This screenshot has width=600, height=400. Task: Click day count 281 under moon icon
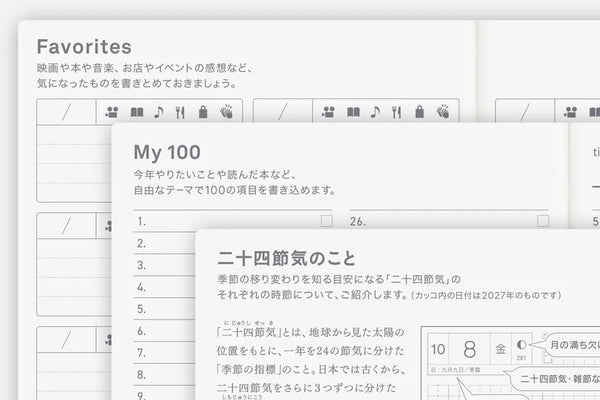[x=521, y=358]
